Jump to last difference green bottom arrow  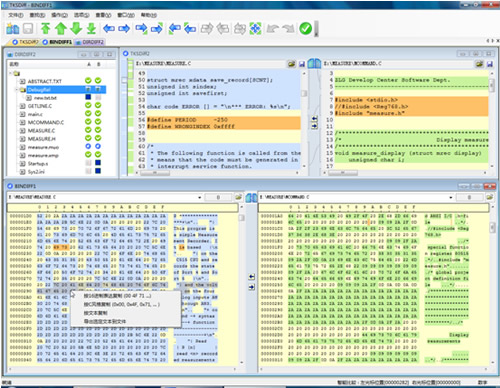(91, 29)
